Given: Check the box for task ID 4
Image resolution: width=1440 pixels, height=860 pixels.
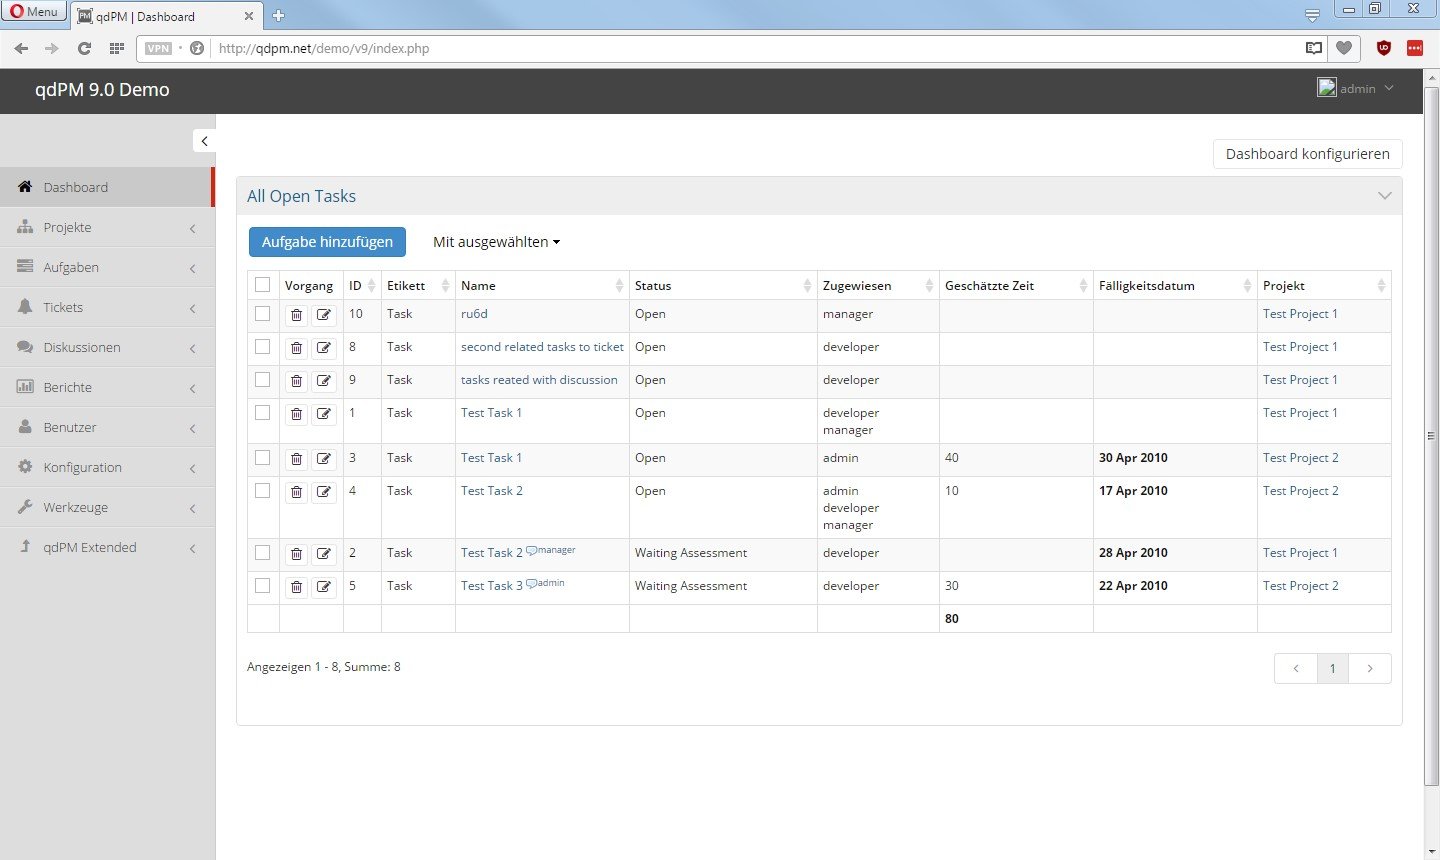Looking at the screenshot, I should 262,491.
